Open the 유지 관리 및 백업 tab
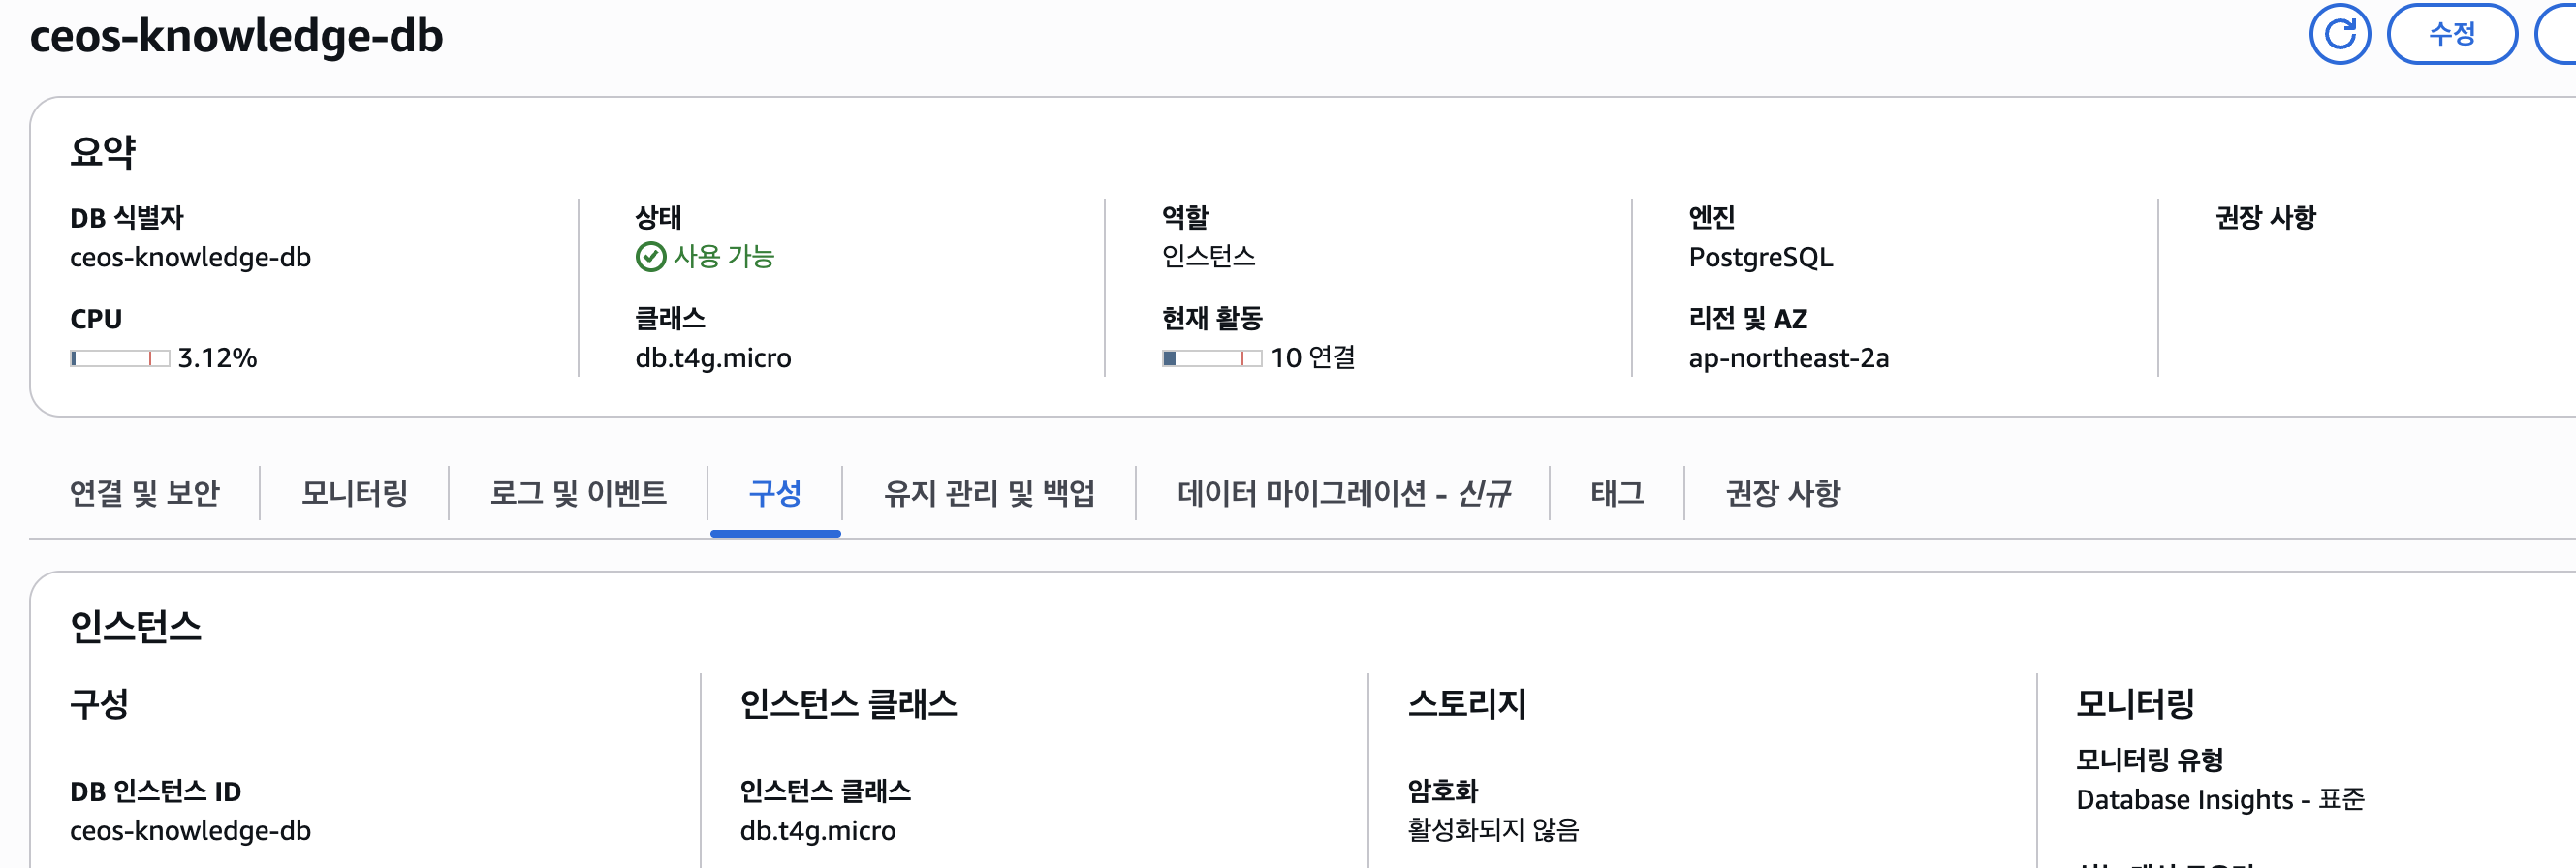Screen dimensions: 2576x868 (989, 493)
